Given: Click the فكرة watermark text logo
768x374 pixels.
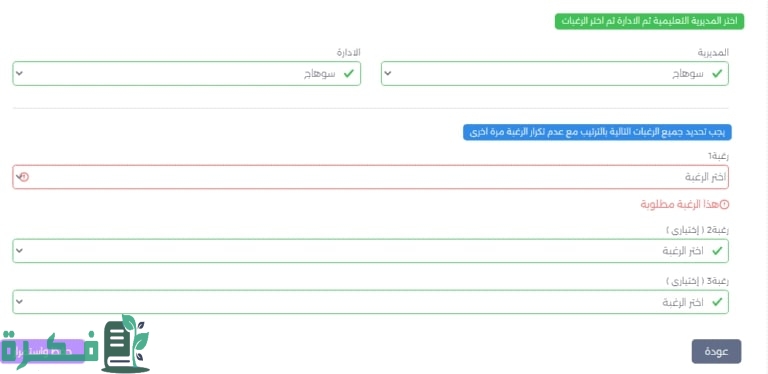Looking at the screenshot, I should point(49,350).
